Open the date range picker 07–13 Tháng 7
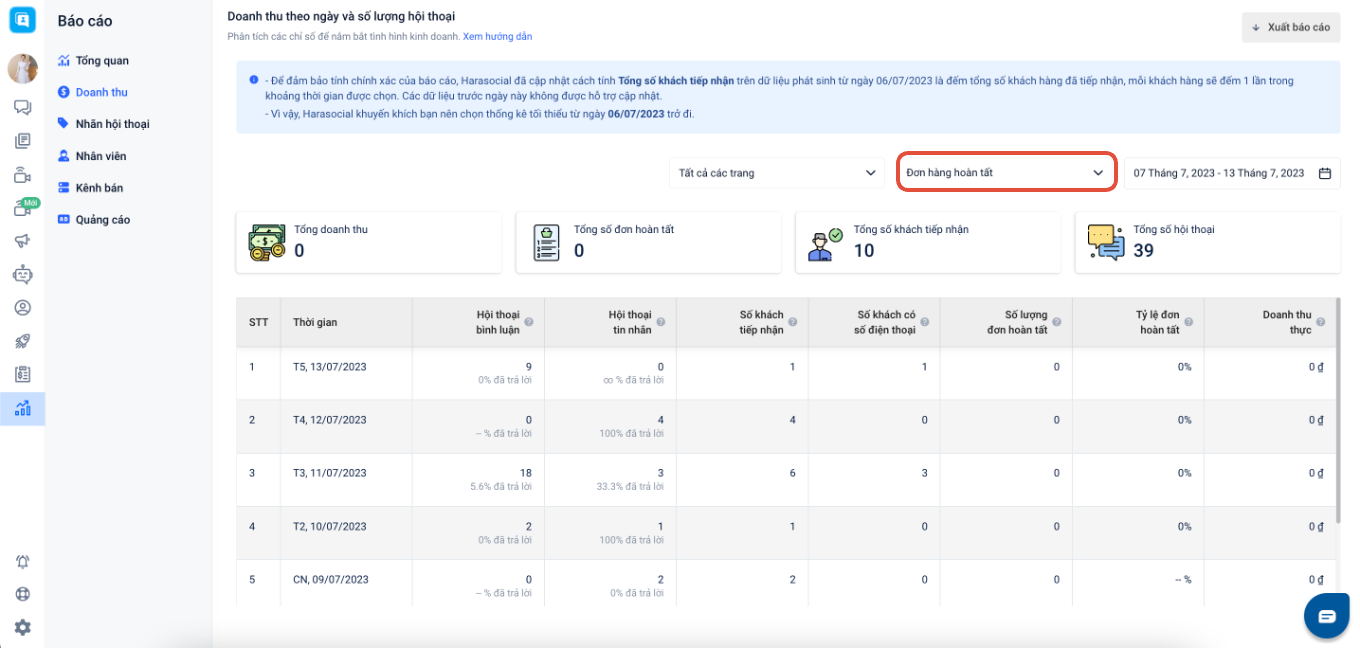The image size is (1360, 648). click(x=1231, y=173)
